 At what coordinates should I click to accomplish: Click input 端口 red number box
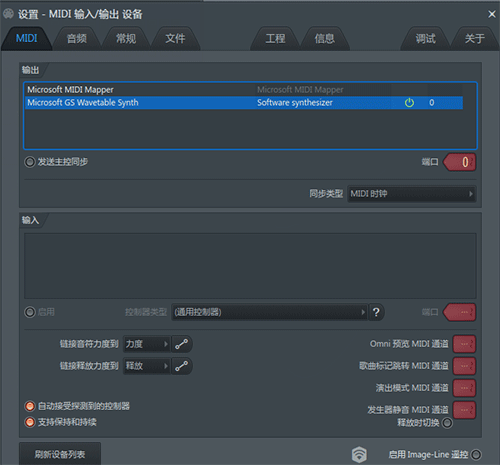tap(460, 312)
